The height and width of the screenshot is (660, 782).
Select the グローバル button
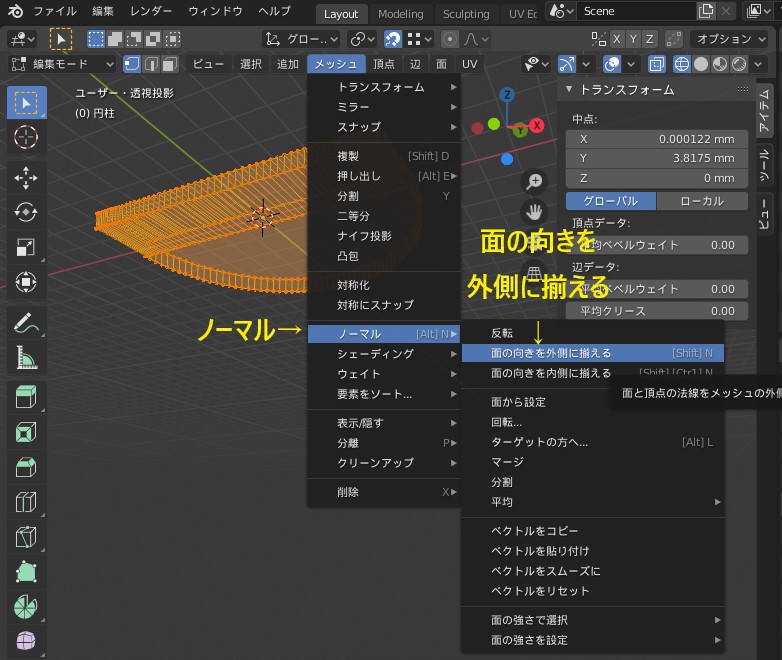[x=611, y=201]
